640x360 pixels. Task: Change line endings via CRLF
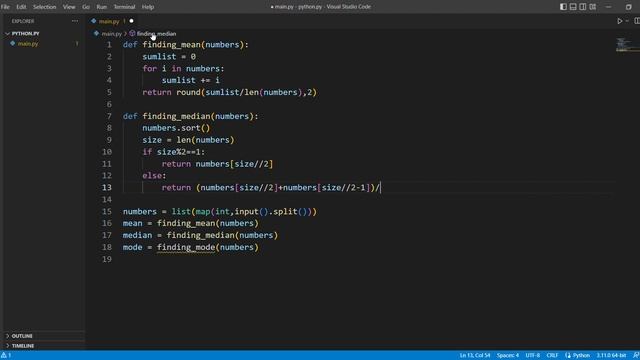click(552, 356)
